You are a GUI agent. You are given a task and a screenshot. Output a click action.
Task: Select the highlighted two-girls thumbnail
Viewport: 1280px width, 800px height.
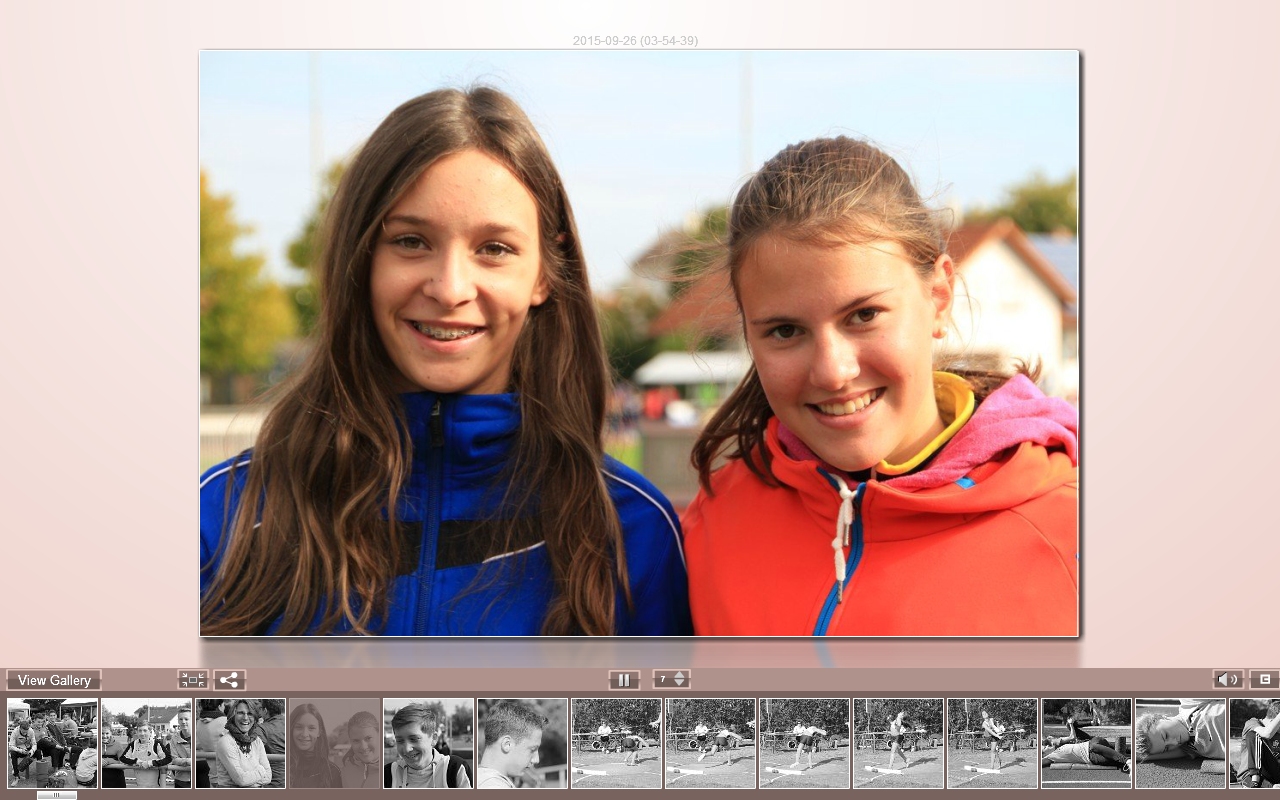tap(334, 743)
